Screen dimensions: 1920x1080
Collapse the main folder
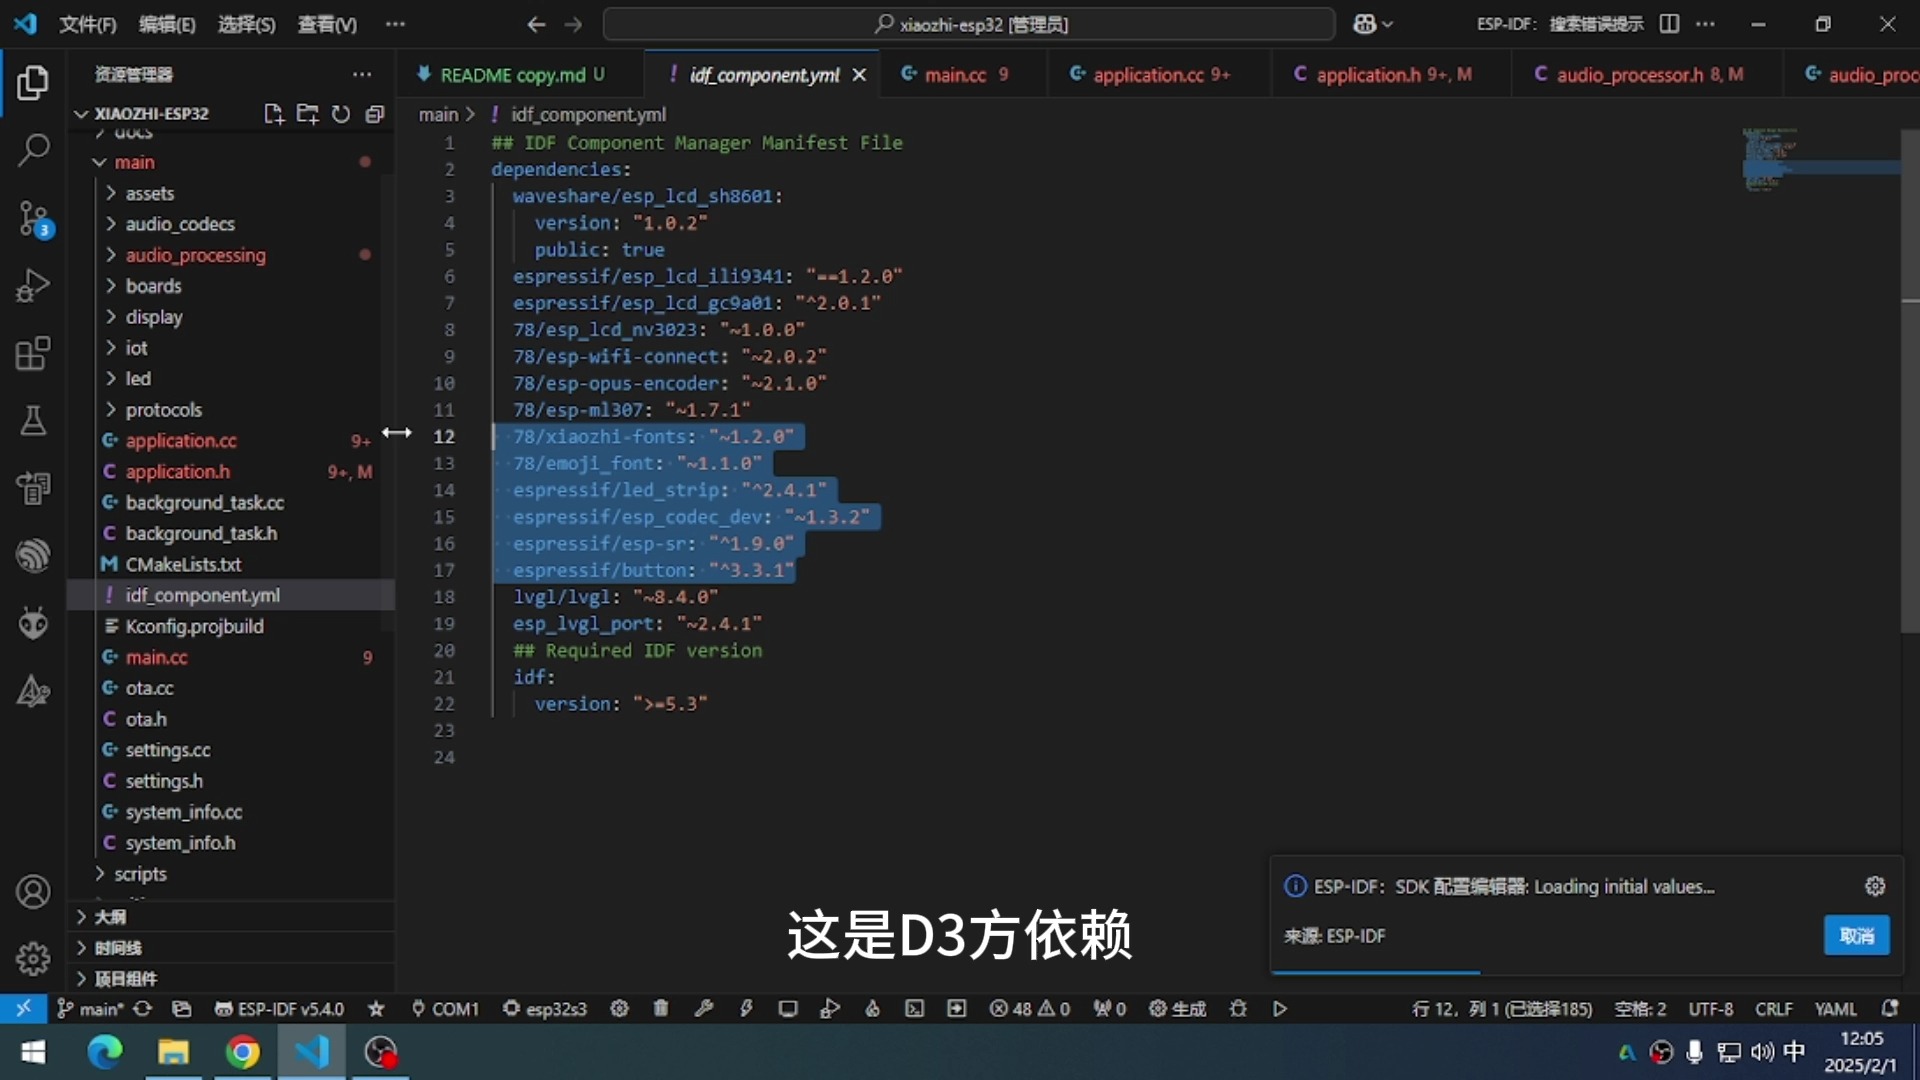tap(134, 162)
